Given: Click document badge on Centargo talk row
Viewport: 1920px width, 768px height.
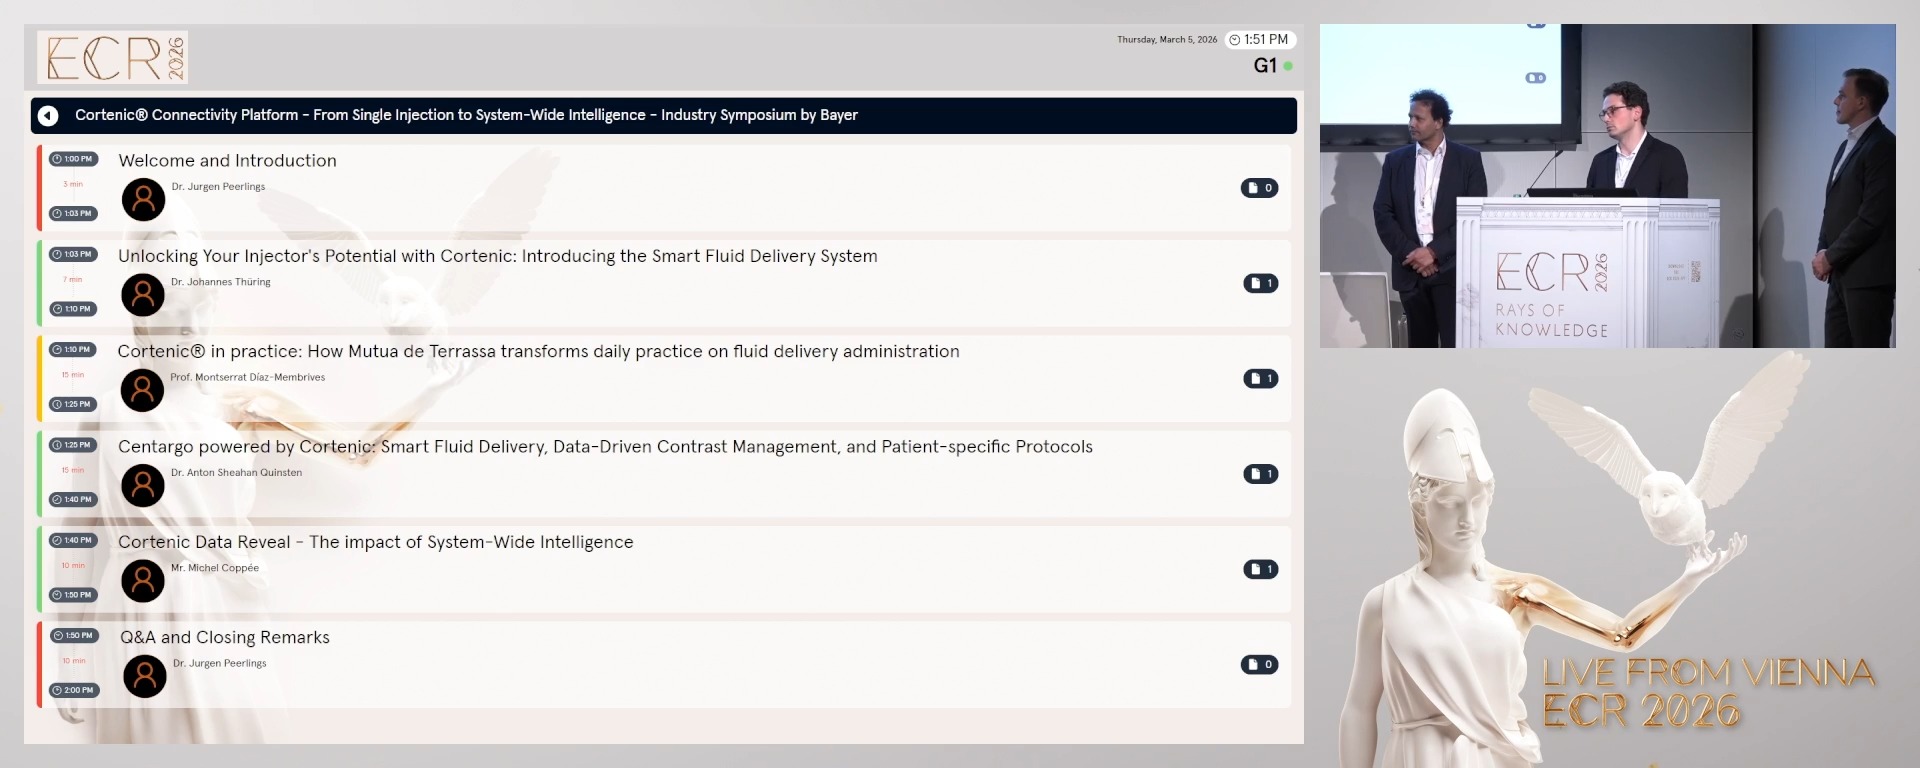Looking at the screenshot, I should tap(1260, 474).
